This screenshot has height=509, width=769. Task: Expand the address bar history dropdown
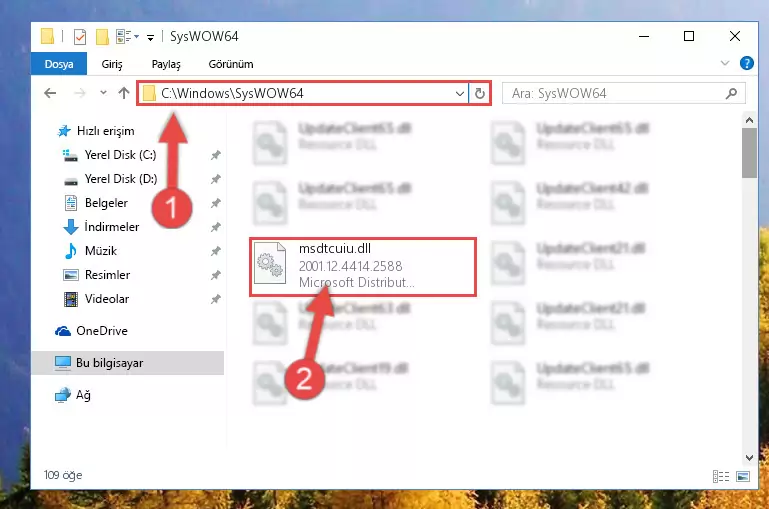tap(460, 93)
